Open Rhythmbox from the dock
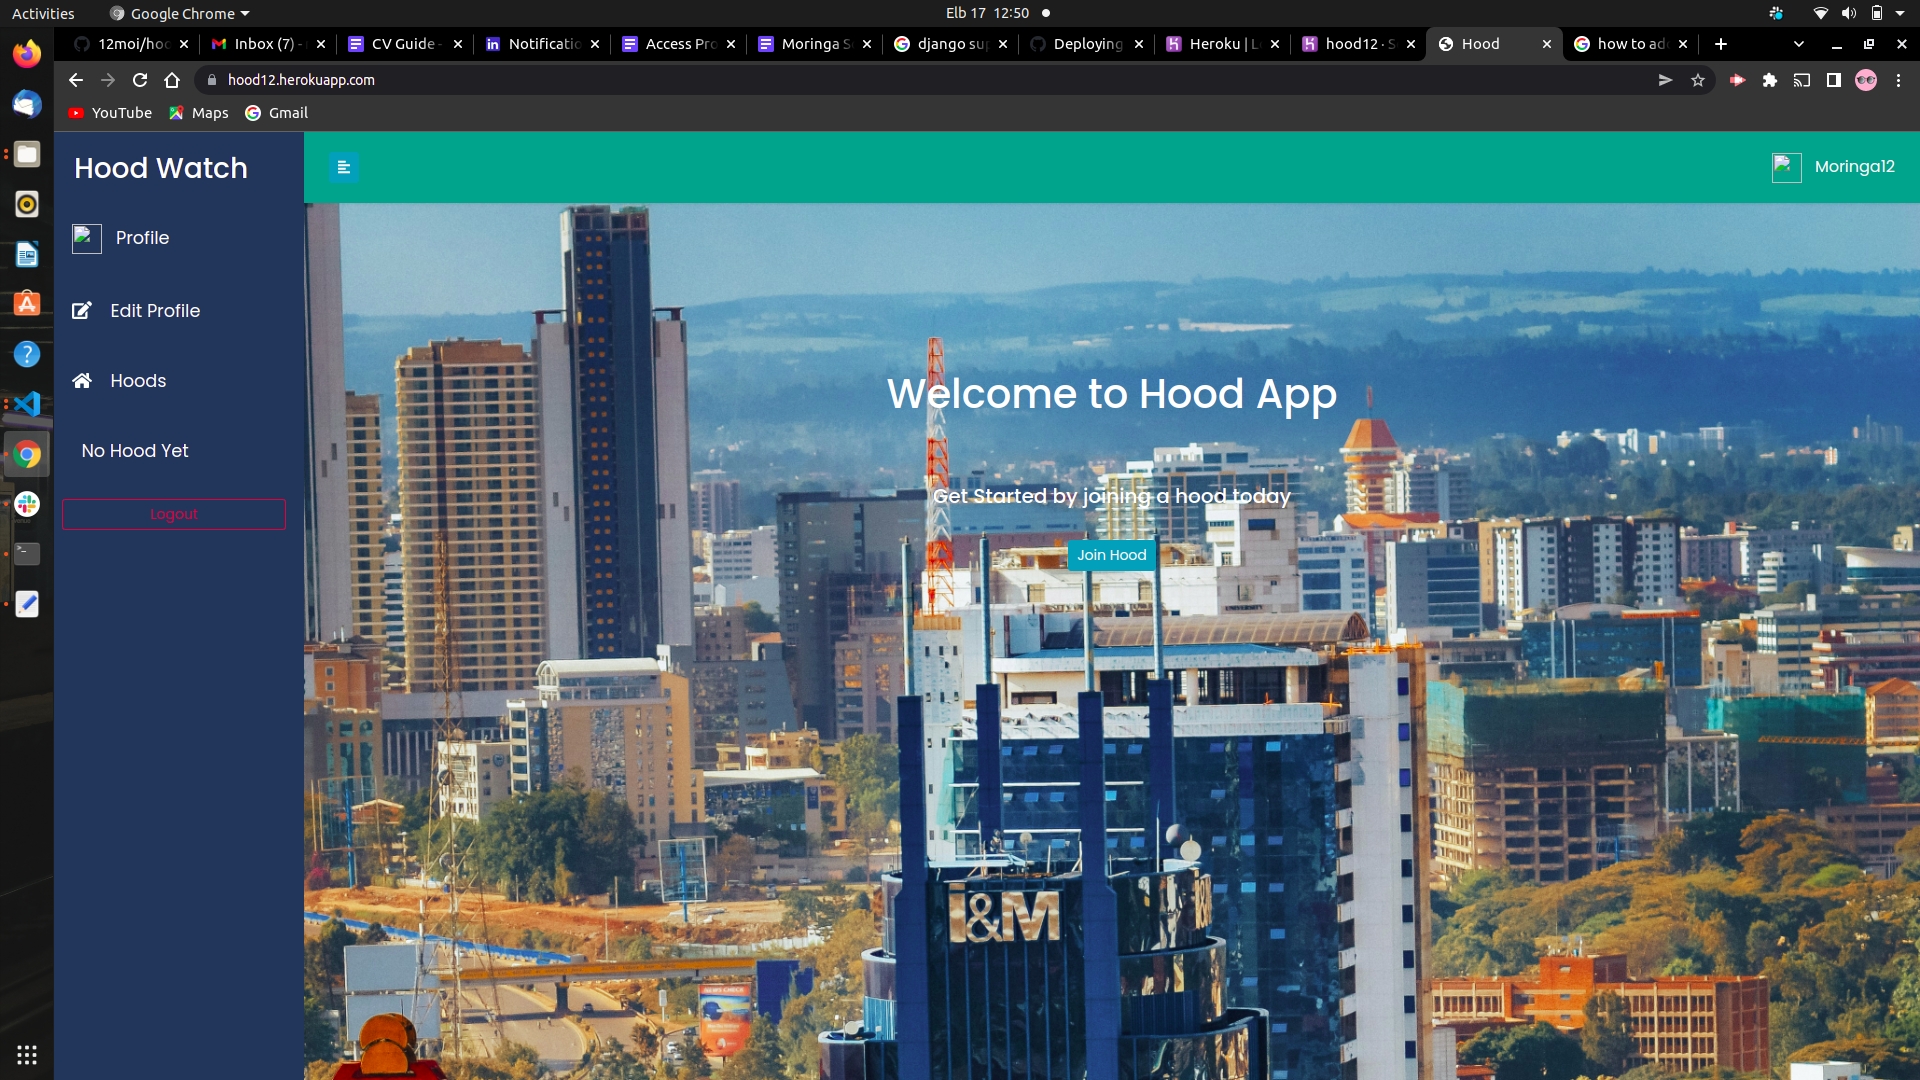This screenshot has height=1080, width=1920. [27, 204]
